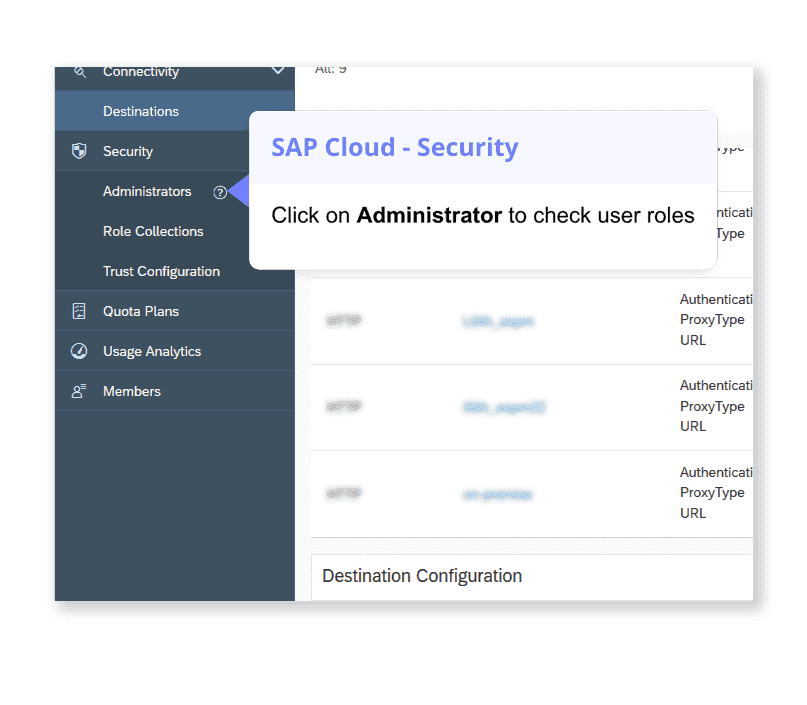
Task: Collapse the Connectivity menu chevron
Action: pos(278,70)
